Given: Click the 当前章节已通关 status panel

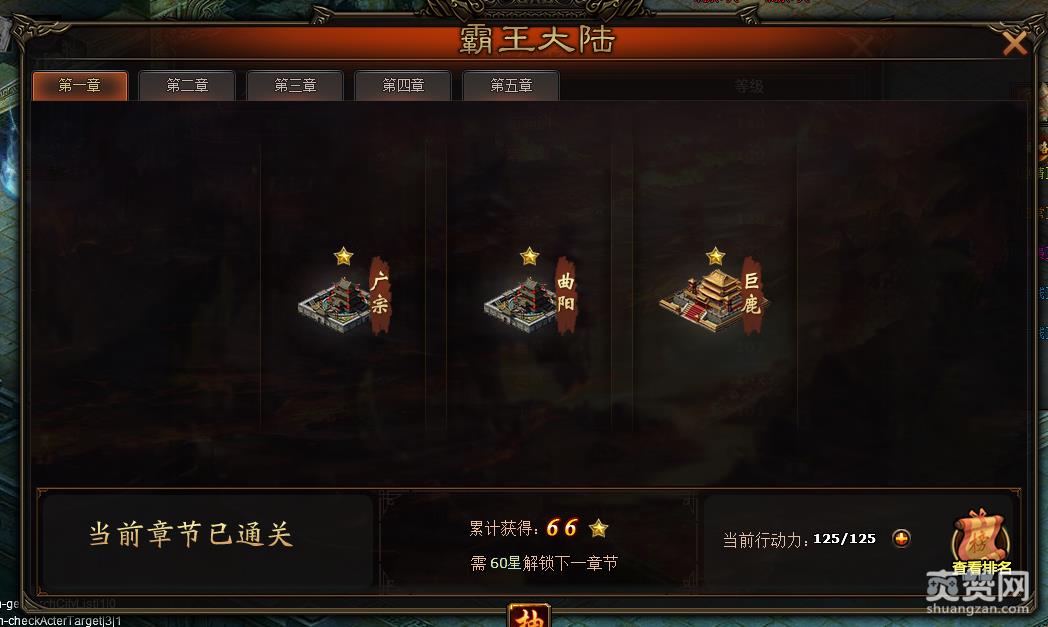Looking at the screenshot, I should 205,541.
